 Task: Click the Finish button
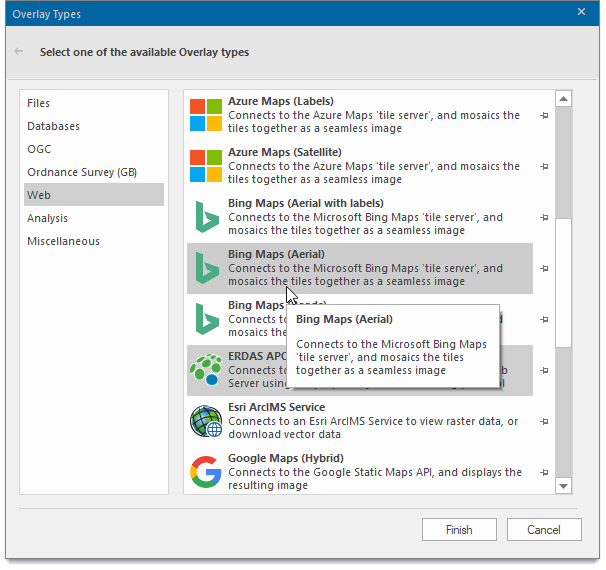coord(459,529)
